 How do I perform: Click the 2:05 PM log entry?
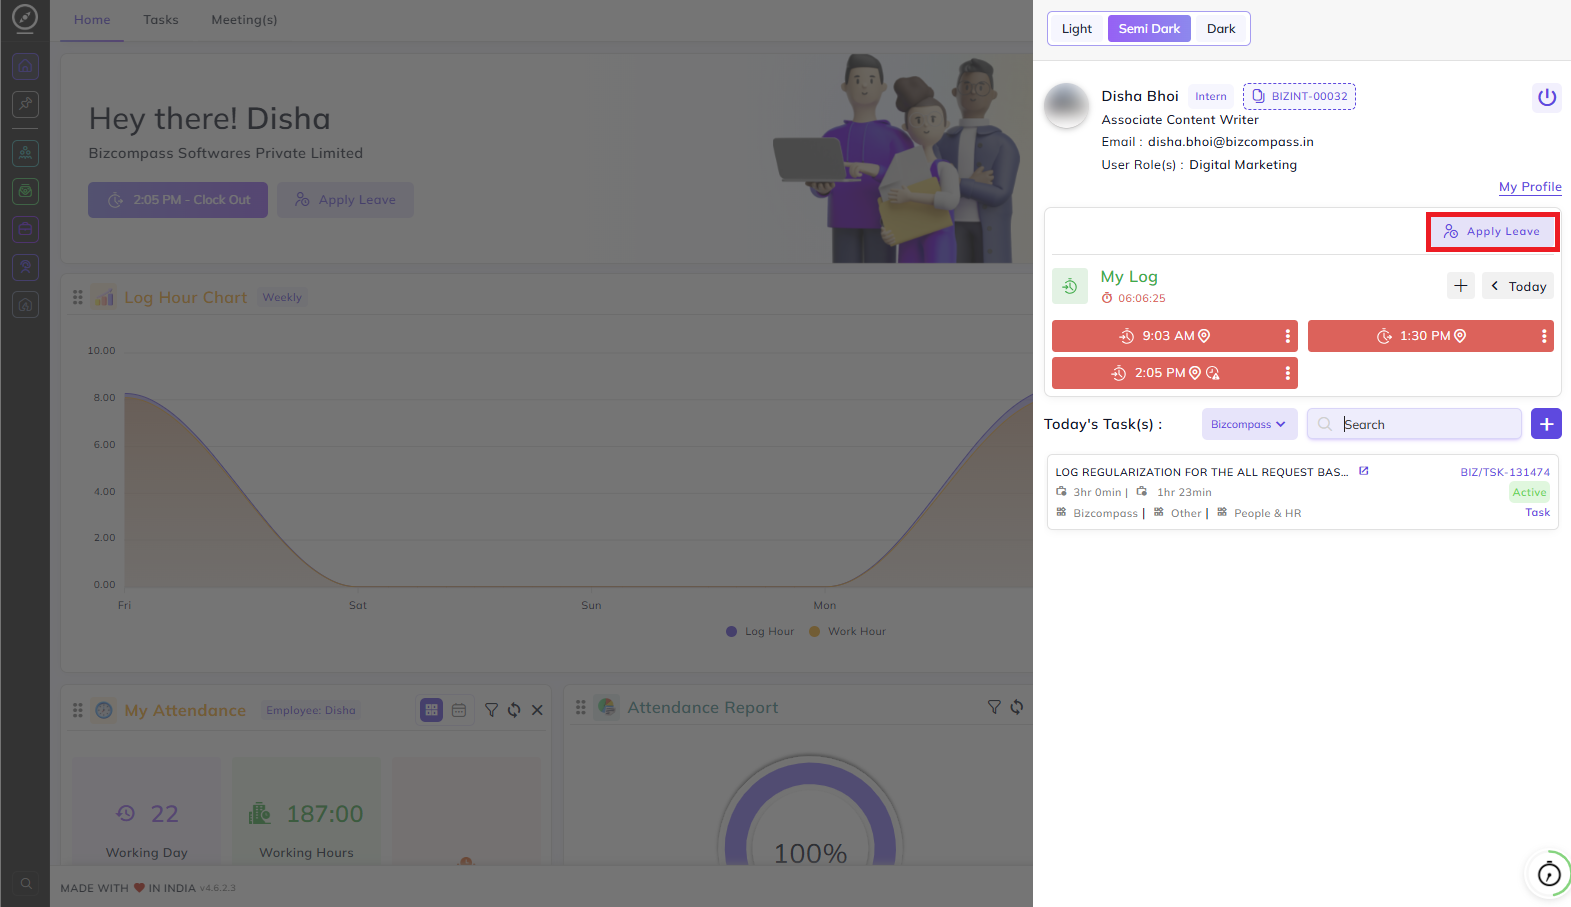point(1175,373)
